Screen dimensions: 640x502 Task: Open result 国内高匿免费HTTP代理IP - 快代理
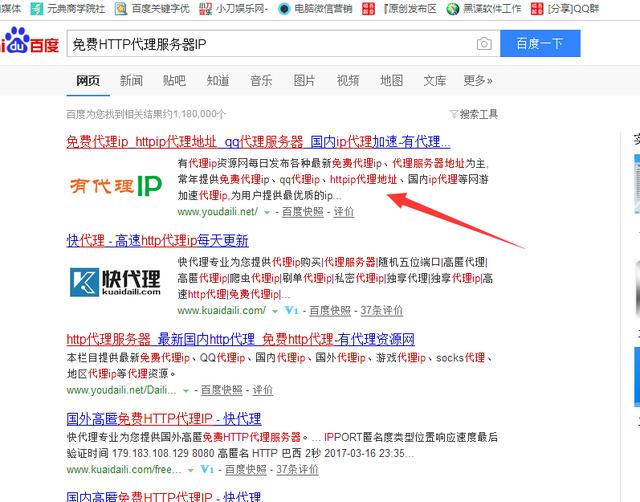(164, 496)
